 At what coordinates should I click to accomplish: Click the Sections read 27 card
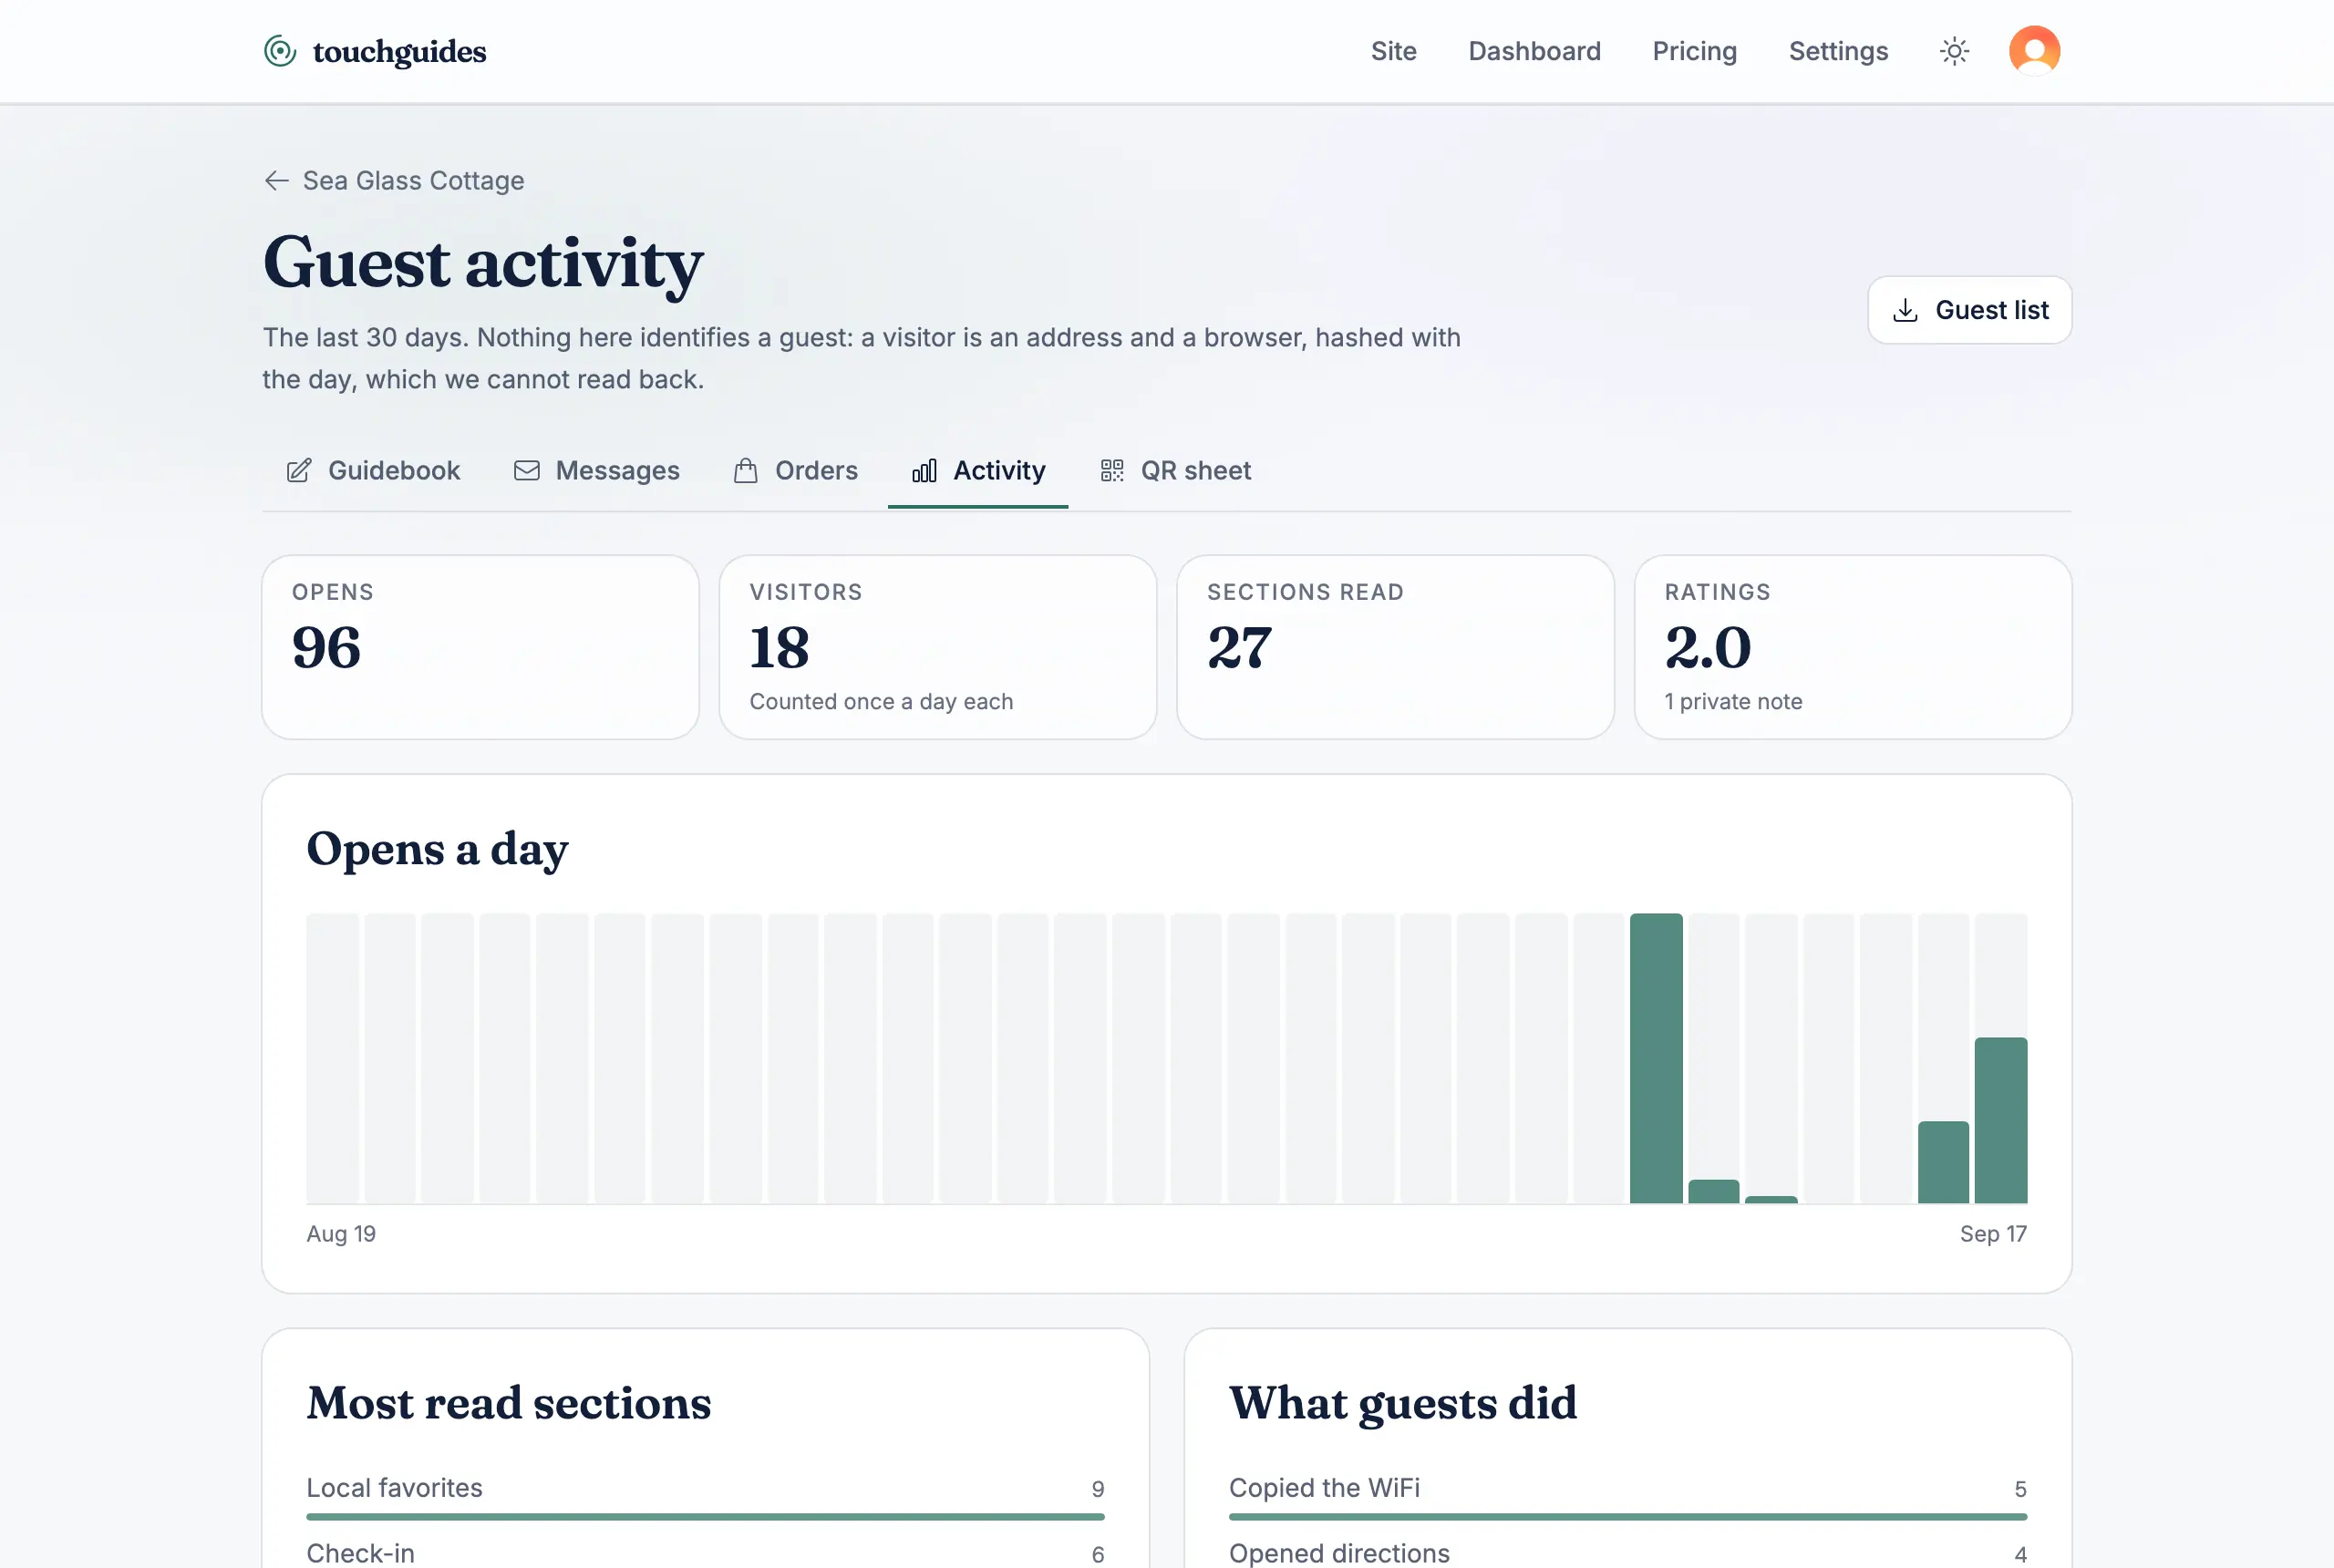tap(1395, 647)
